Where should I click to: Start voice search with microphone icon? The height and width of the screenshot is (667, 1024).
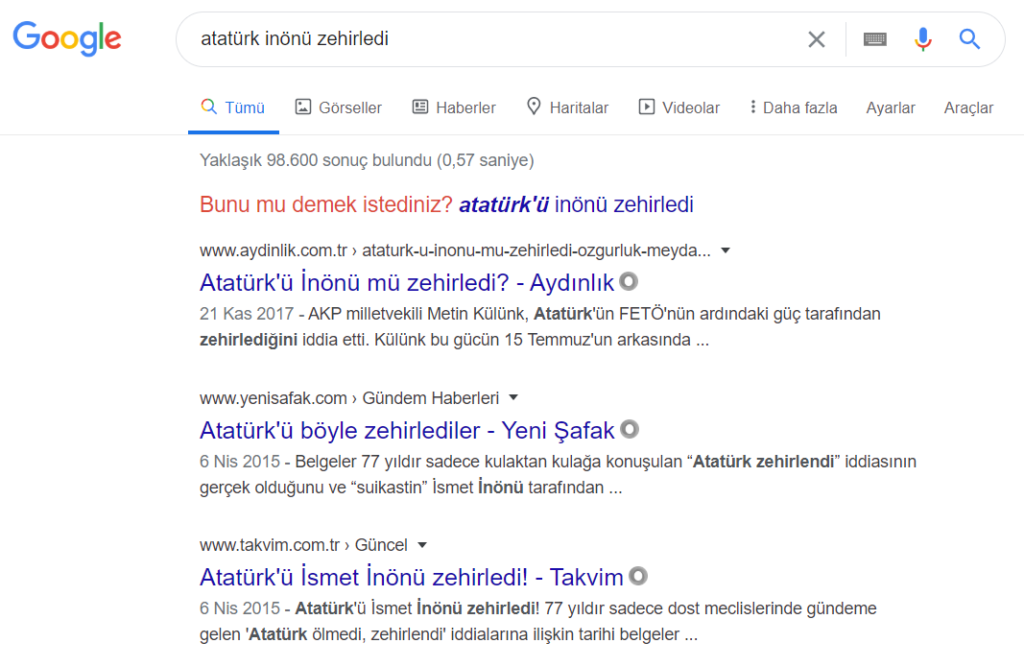(923, 39)
